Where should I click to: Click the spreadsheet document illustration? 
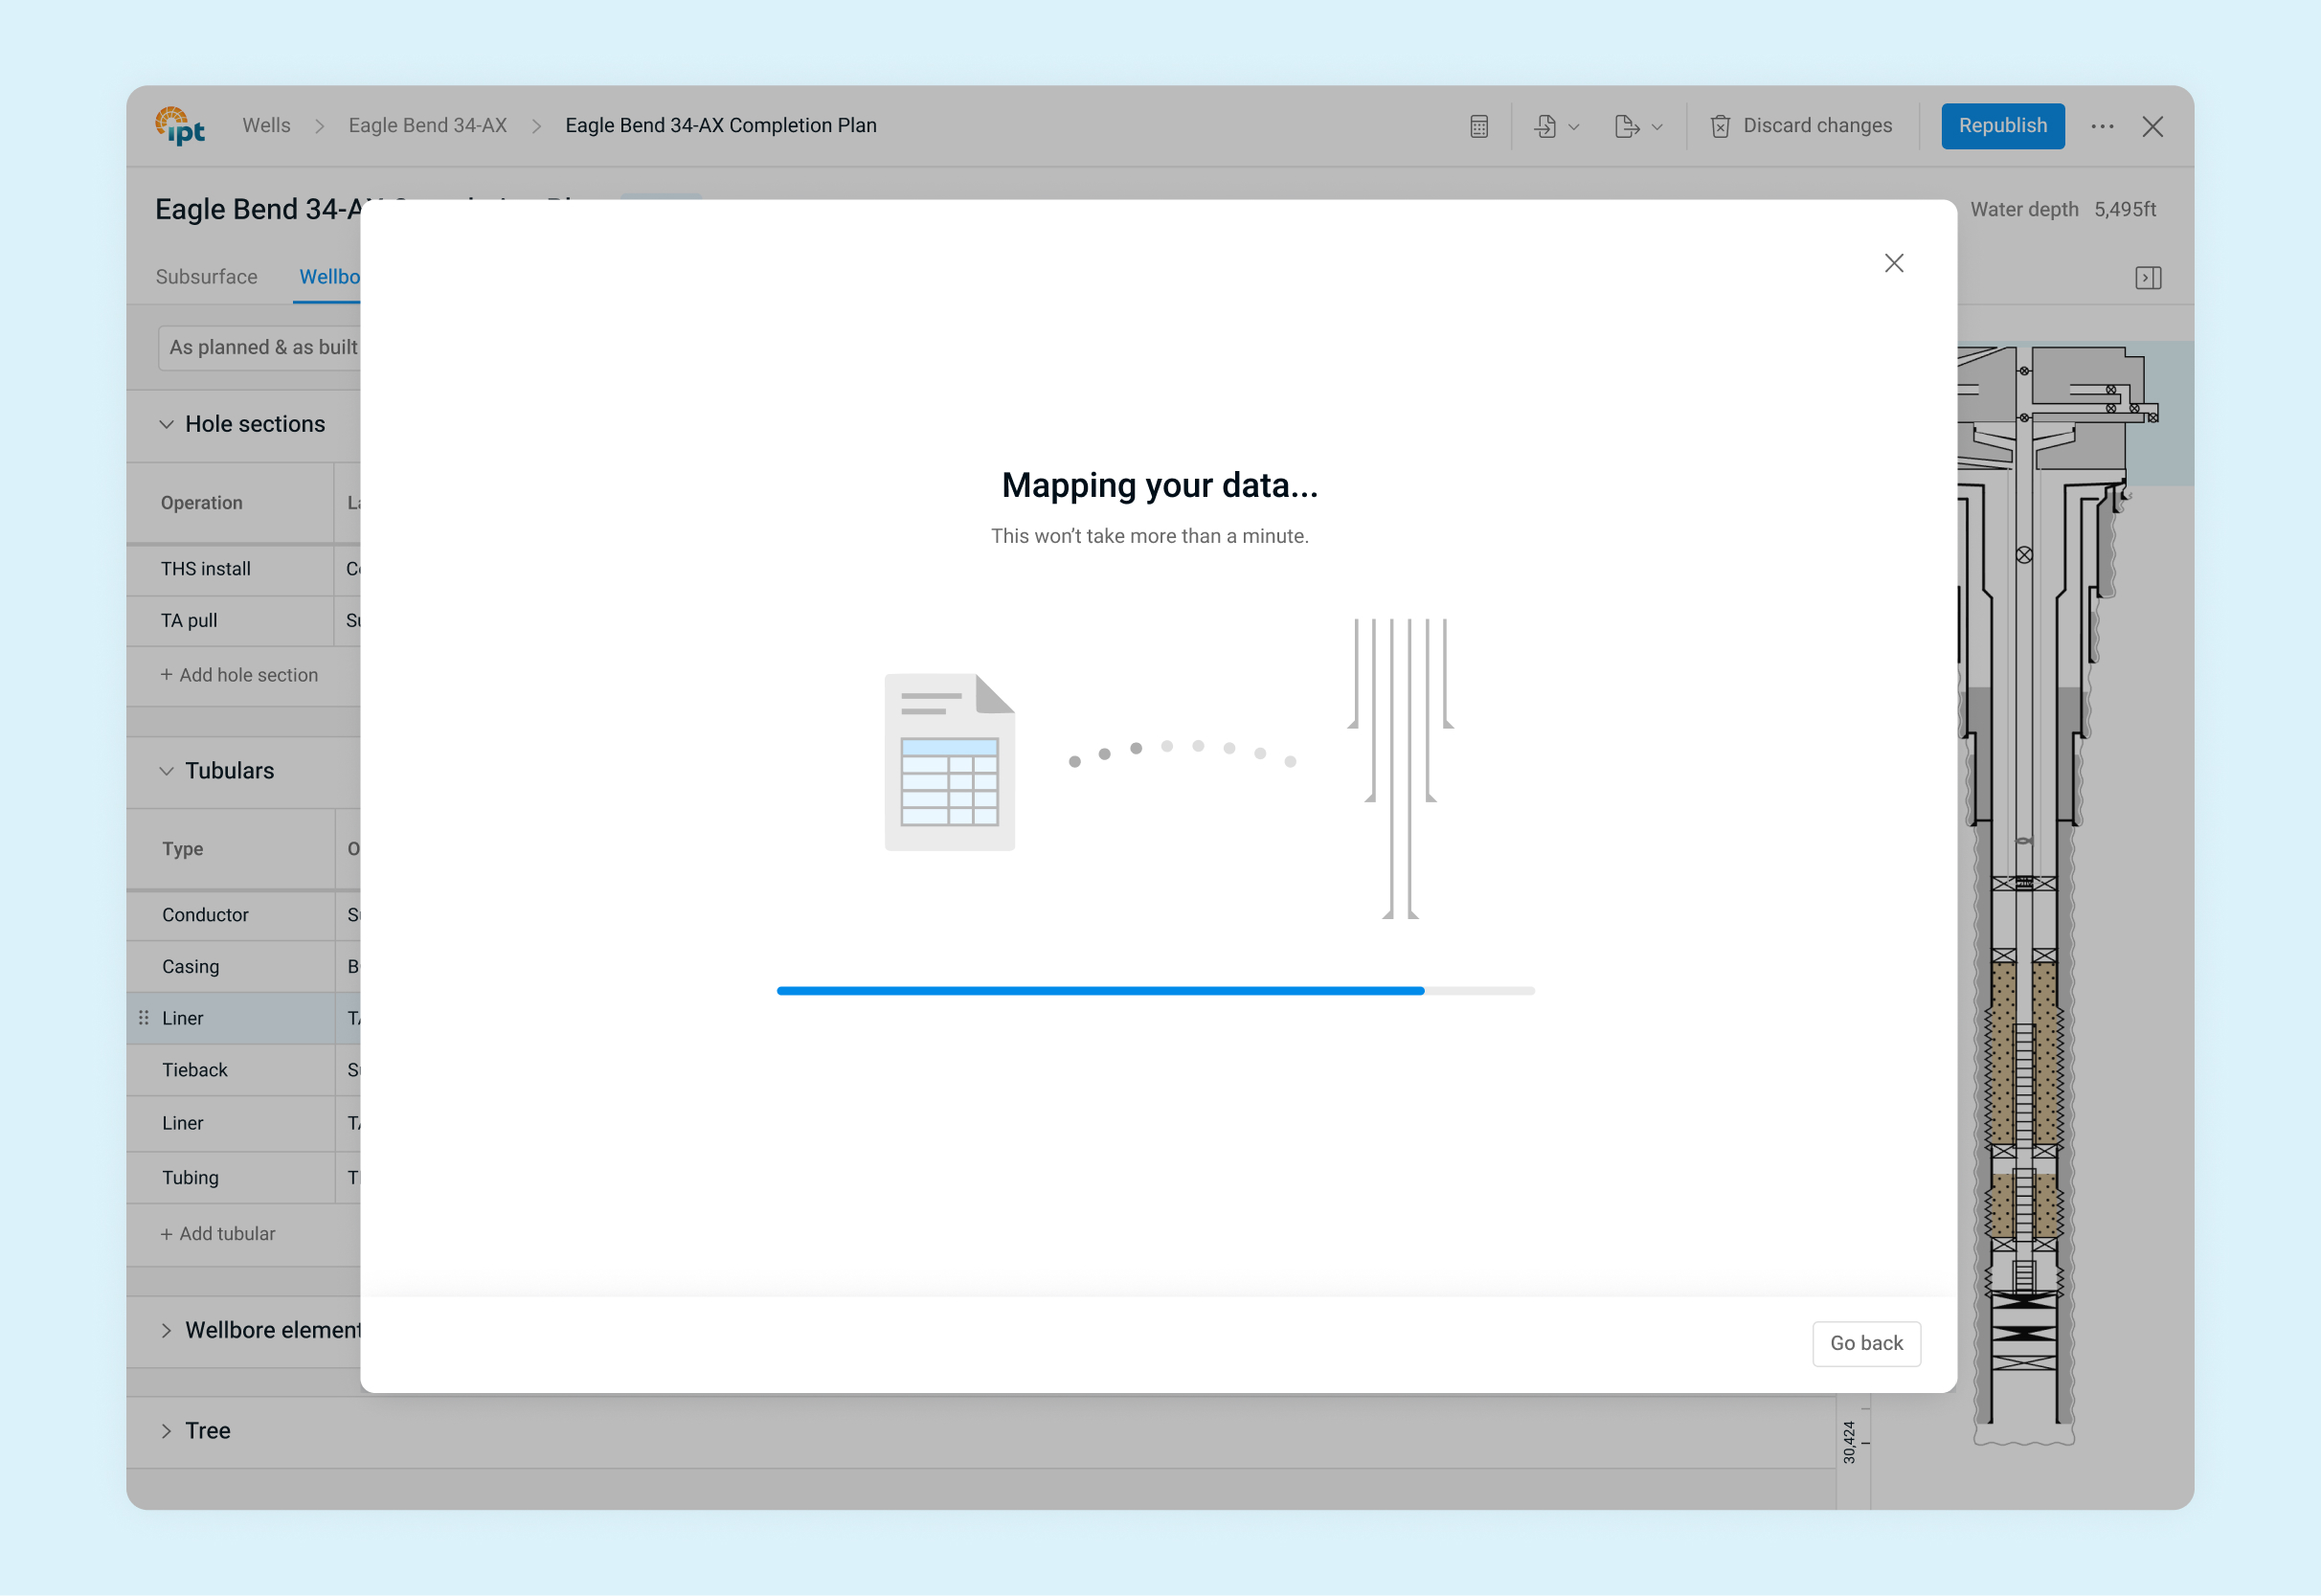[x=949, y=762]
